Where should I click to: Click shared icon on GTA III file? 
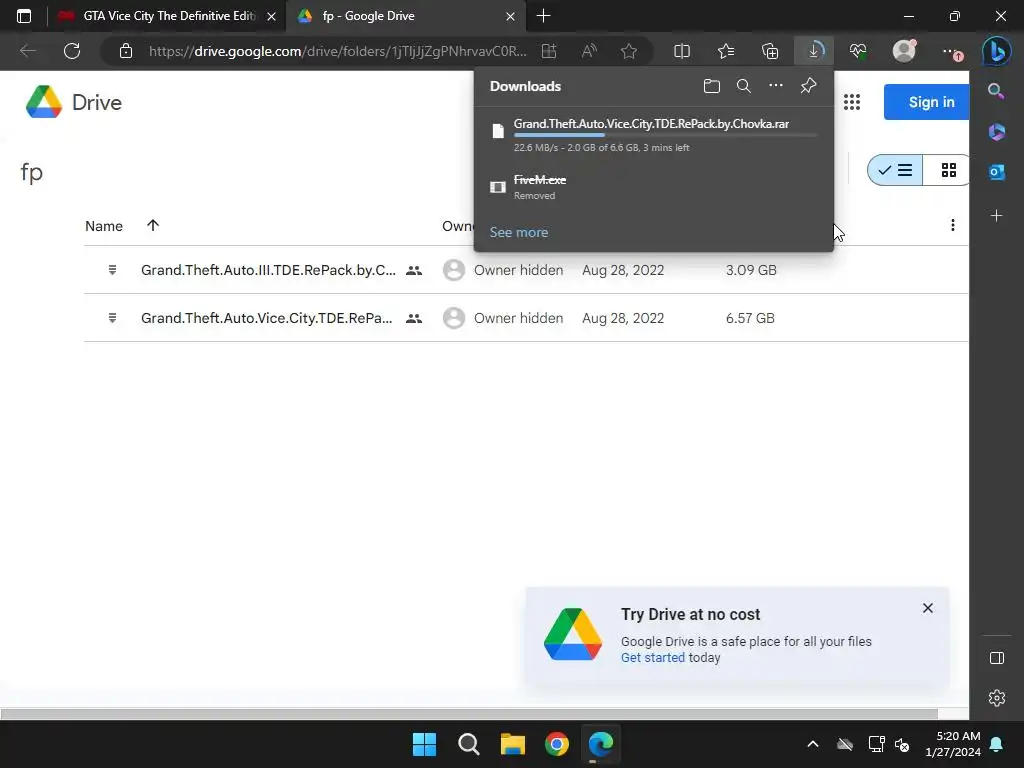[x=414, y=270]
